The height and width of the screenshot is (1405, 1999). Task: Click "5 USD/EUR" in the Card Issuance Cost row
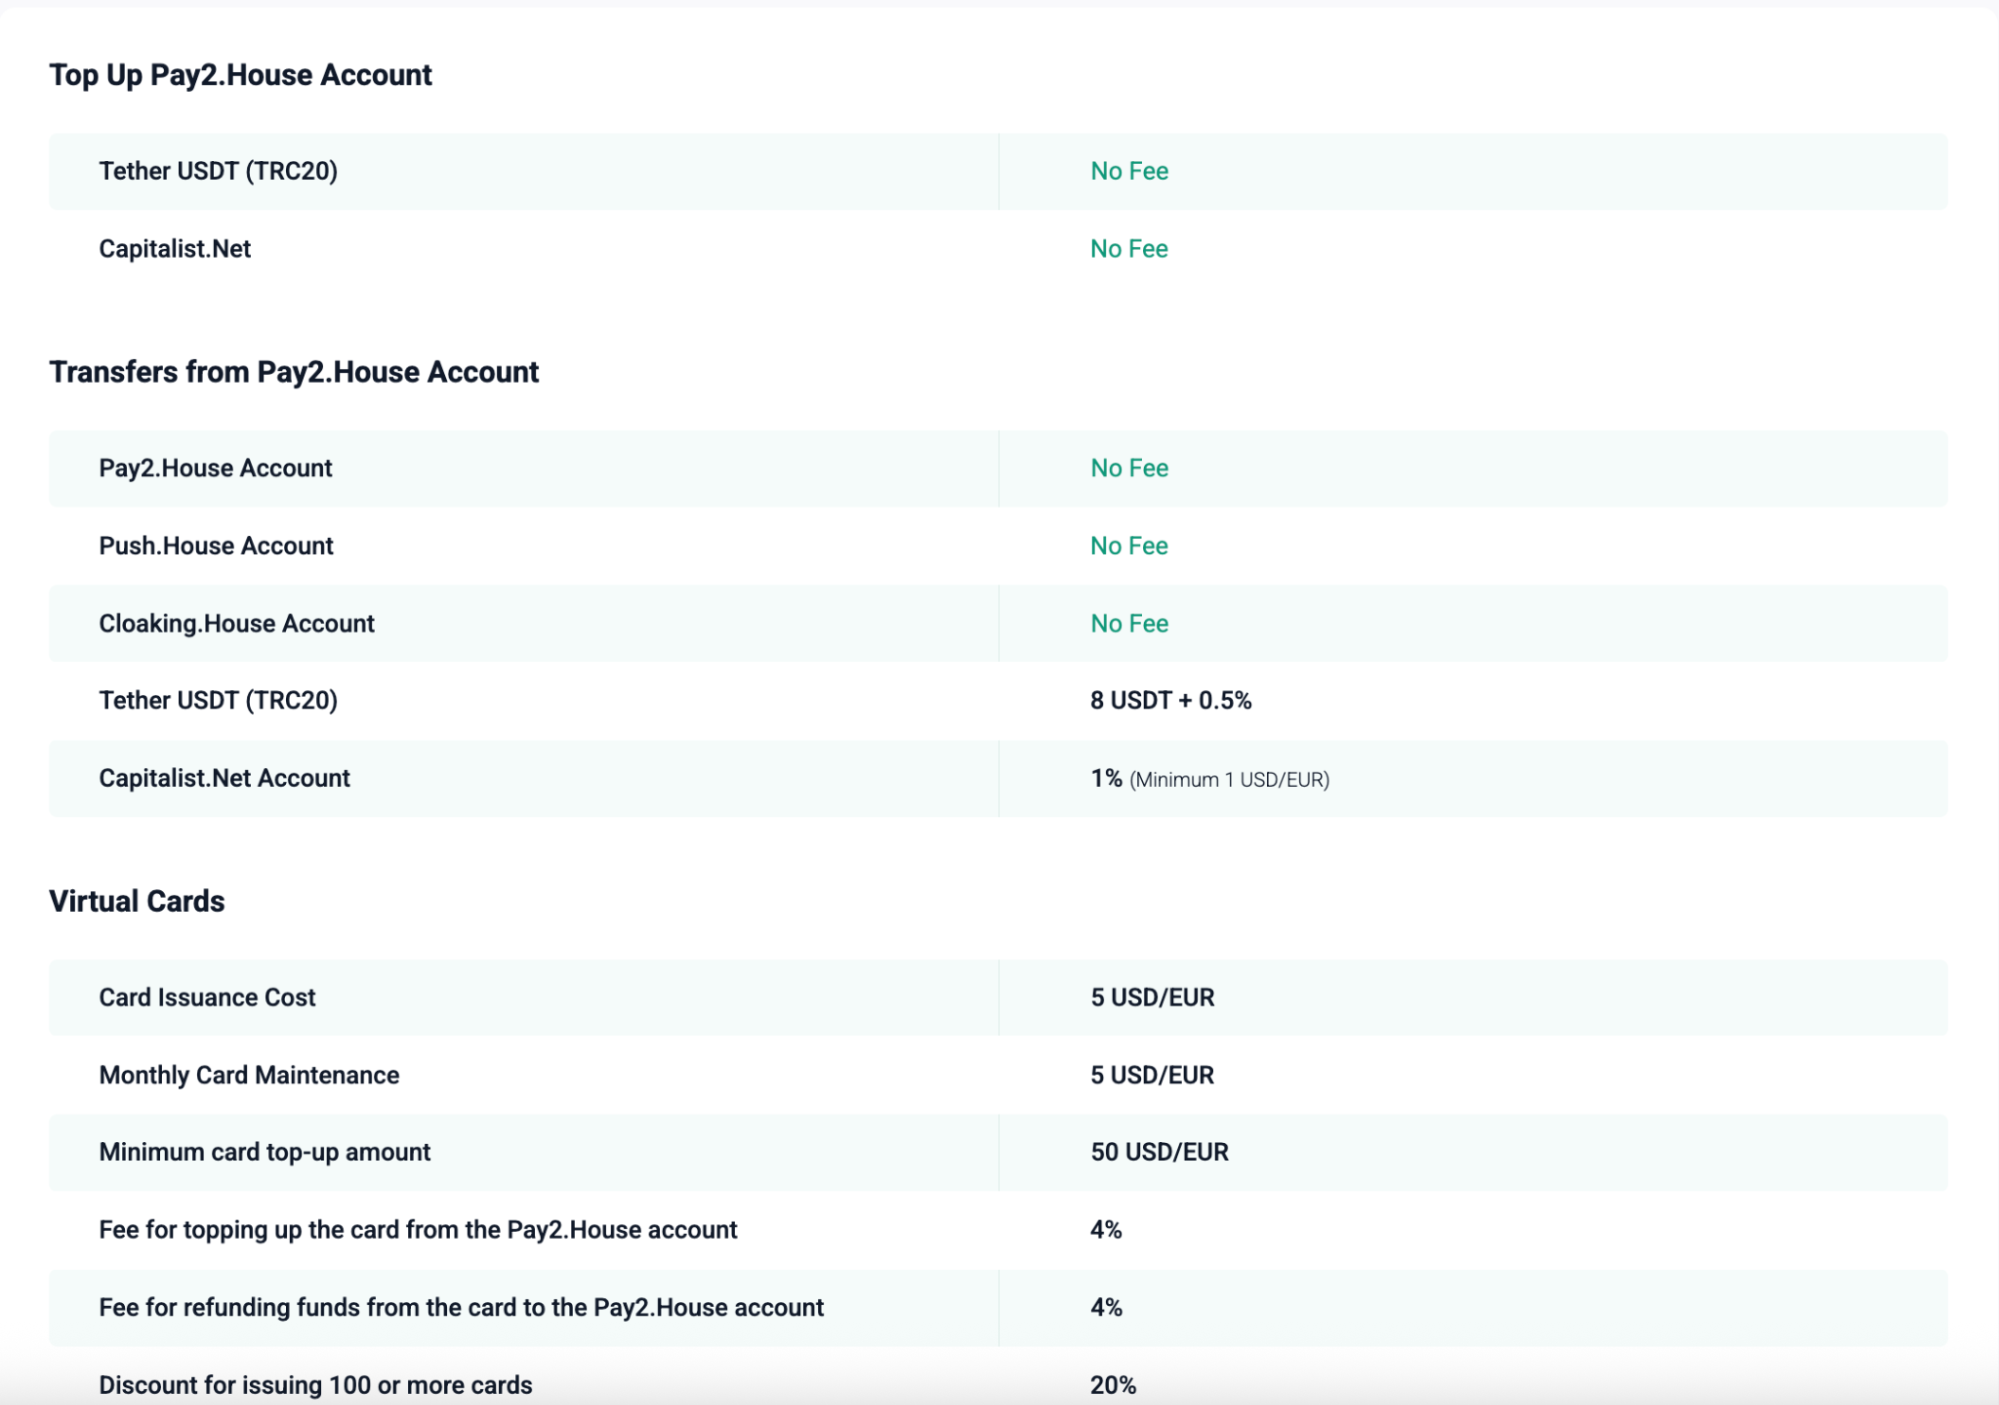(1152, 997)
